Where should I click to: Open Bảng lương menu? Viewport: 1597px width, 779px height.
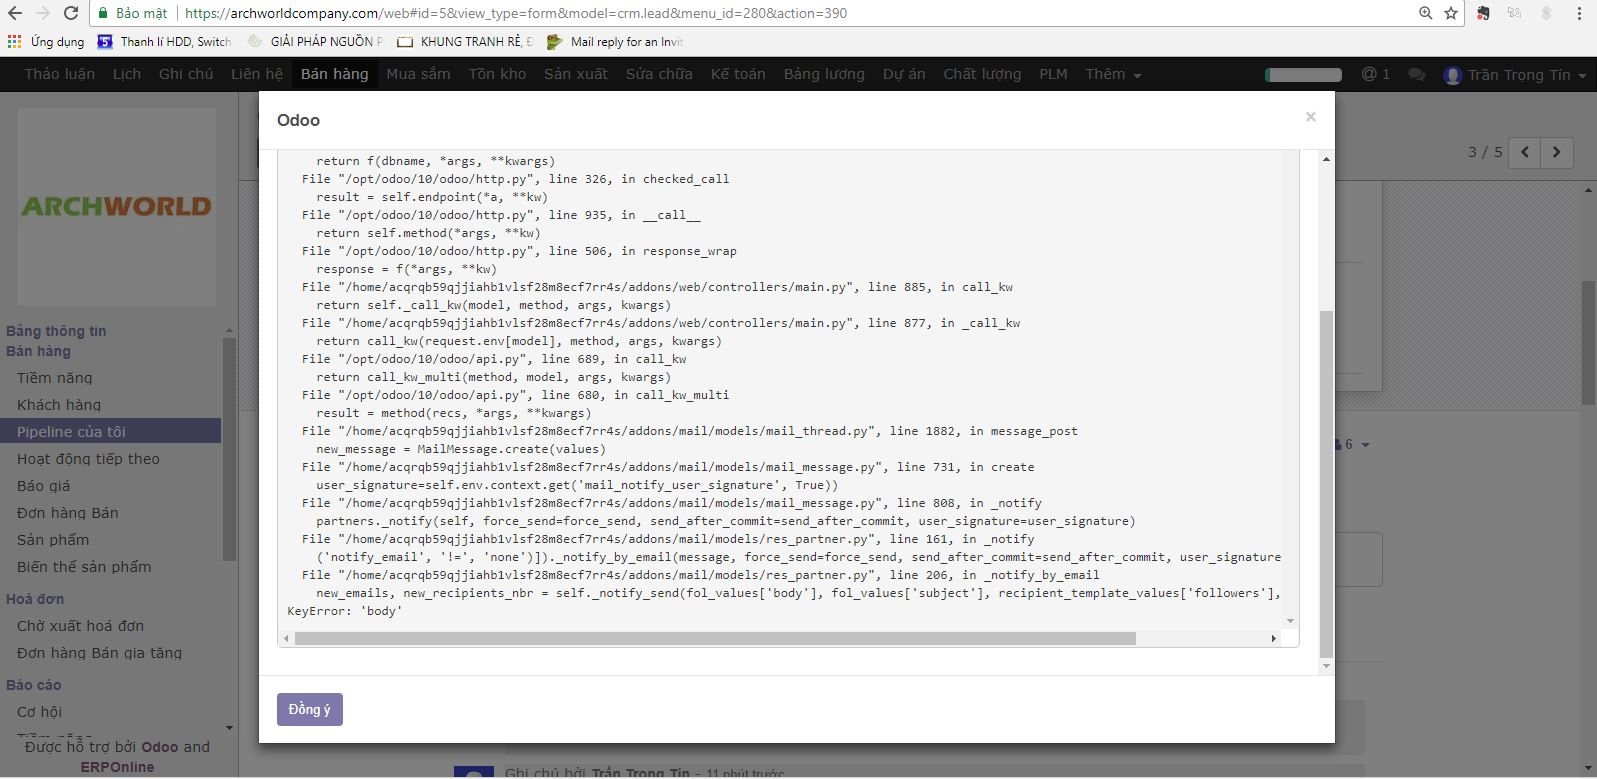(x=824, y=74)
